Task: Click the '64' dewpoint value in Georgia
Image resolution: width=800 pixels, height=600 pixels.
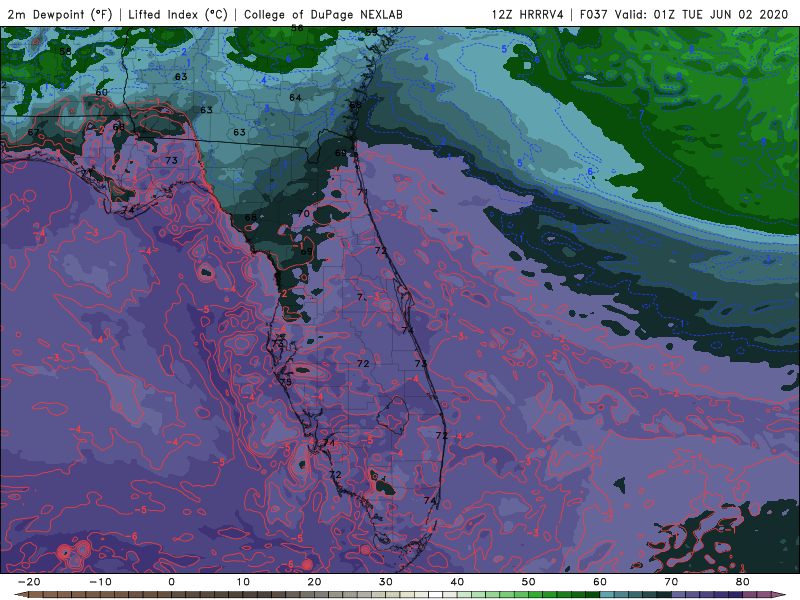Action: point(295,97)
